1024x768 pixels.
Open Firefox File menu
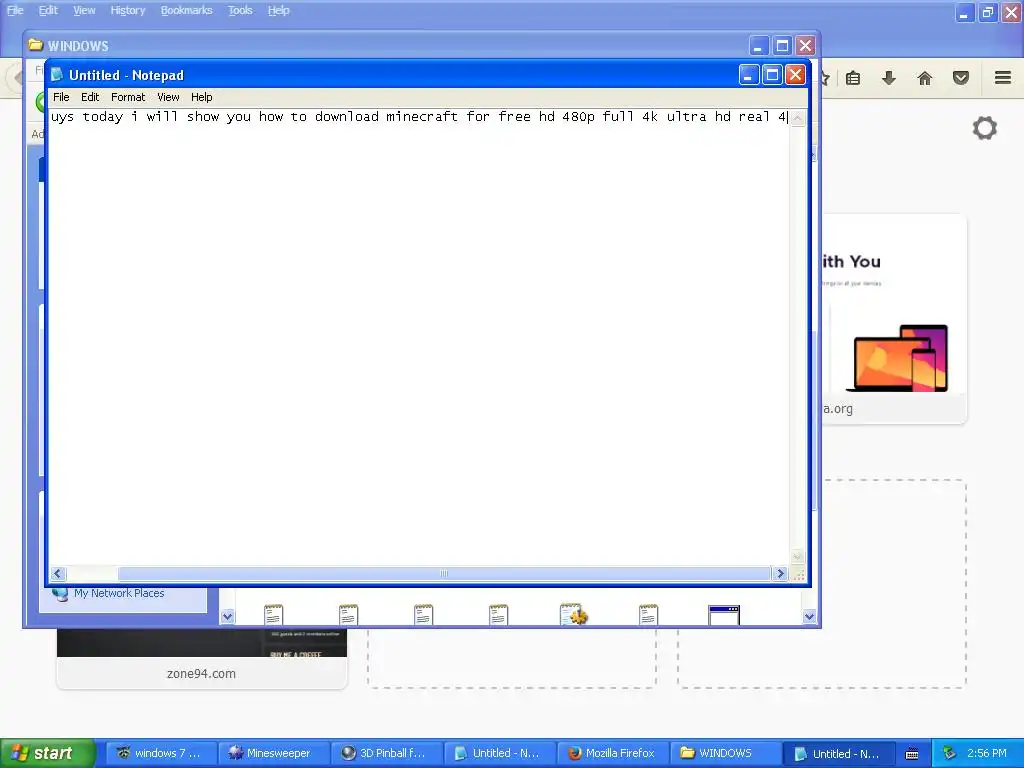pos(15,10)
